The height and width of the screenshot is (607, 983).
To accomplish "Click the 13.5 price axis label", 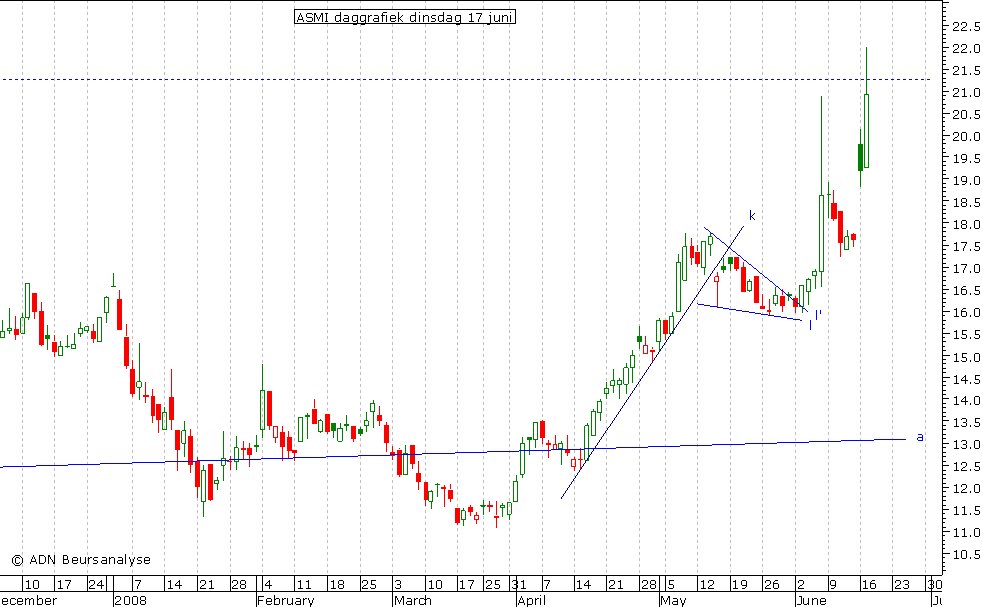I will (x=966, y=423).
